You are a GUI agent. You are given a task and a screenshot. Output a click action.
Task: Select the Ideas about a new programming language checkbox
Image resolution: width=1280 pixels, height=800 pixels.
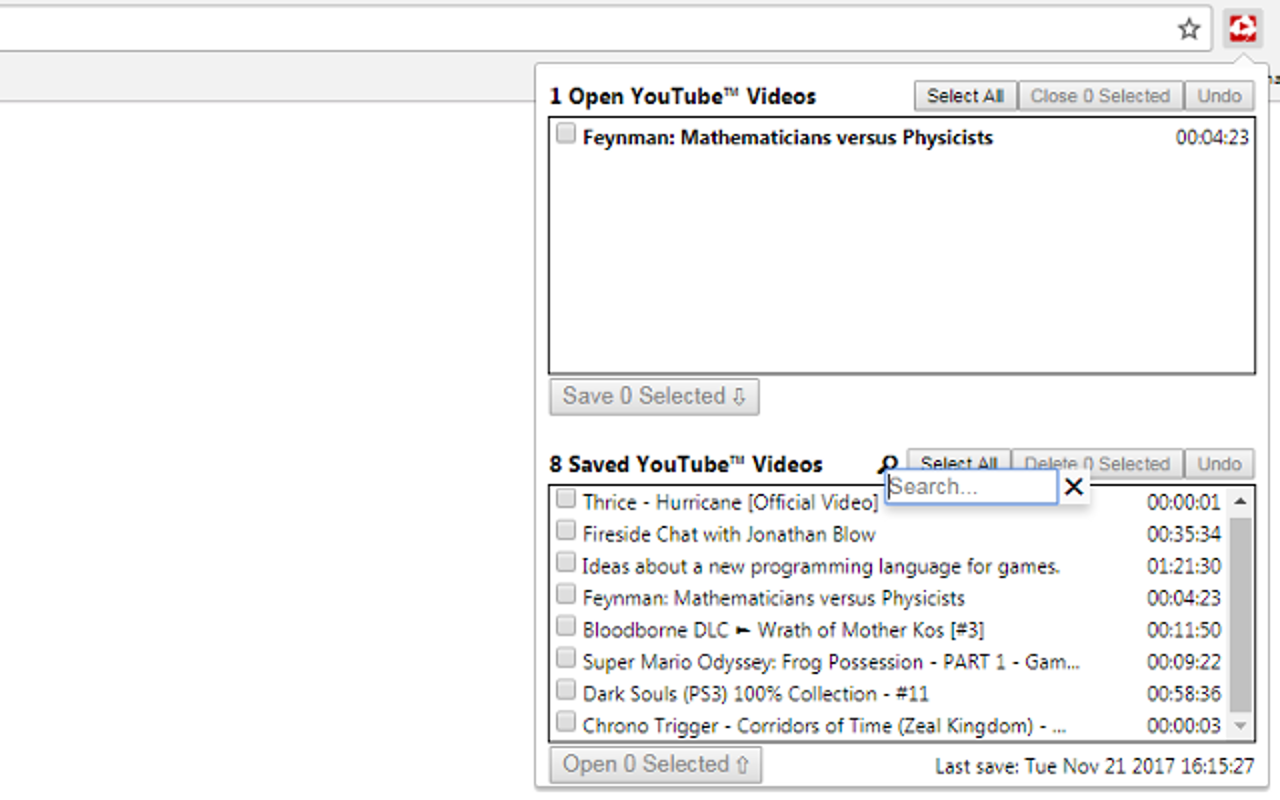pyautogui.click(x=566, y=563)
